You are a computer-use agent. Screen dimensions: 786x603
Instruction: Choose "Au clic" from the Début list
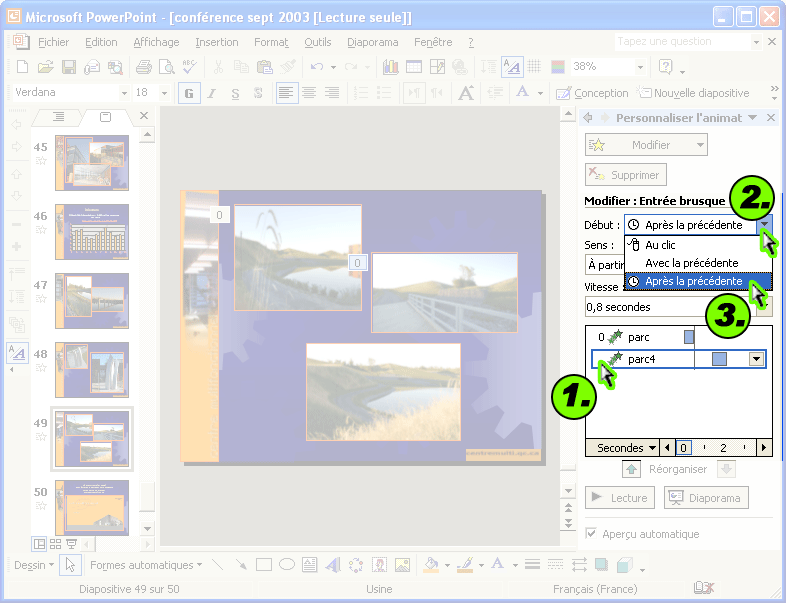pyautogui.click(x=659, y=244)
